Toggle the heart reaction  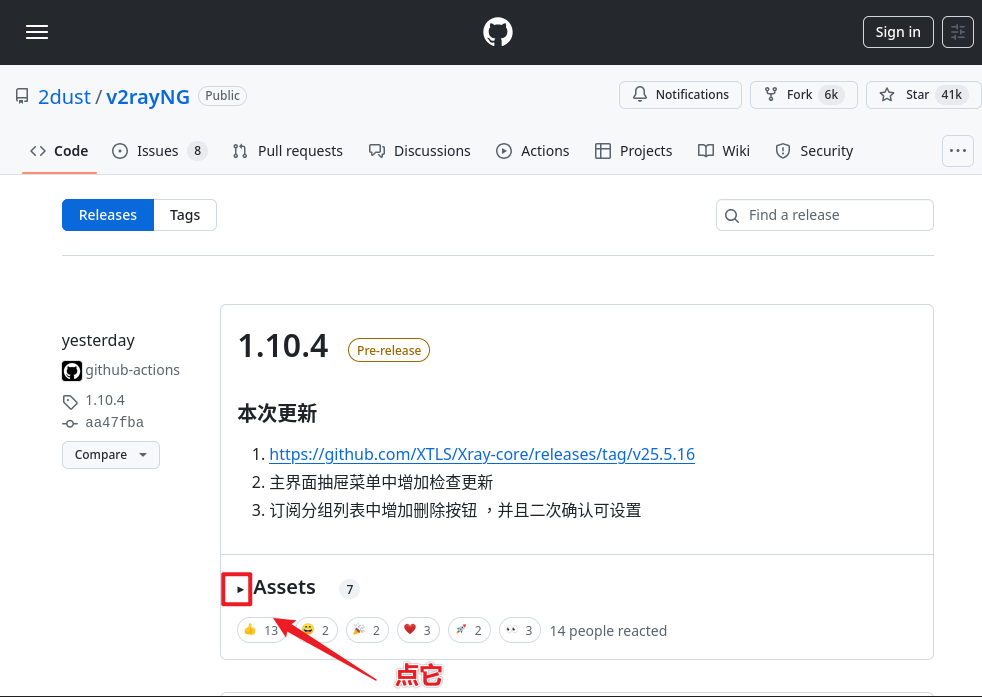pyautogui.click(x=418, y=631)
